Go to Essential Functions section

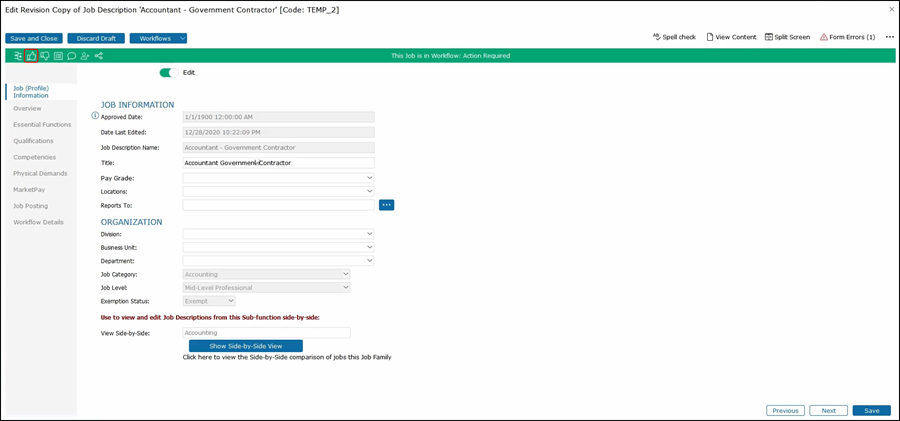coord(42,125)
